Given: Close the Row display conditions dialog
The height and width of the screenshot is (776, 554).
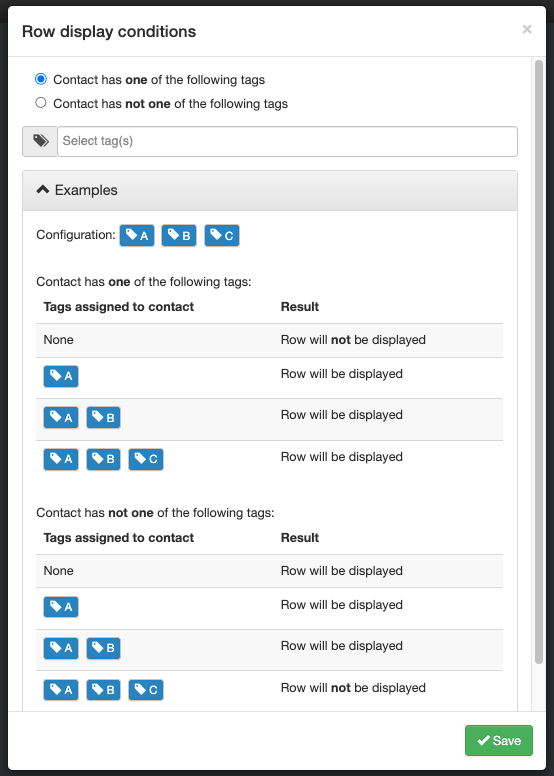Looking at the screenshot, I should click(x=527, y=29).
